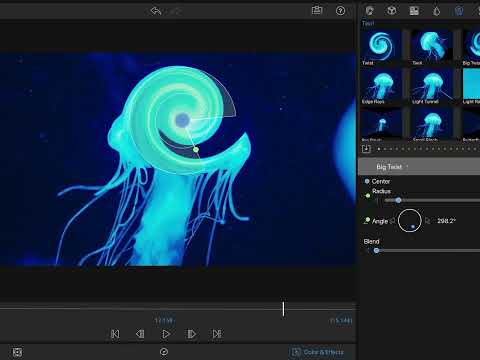Switch to the droplet blur effects tab

click(x=437, y=11)
